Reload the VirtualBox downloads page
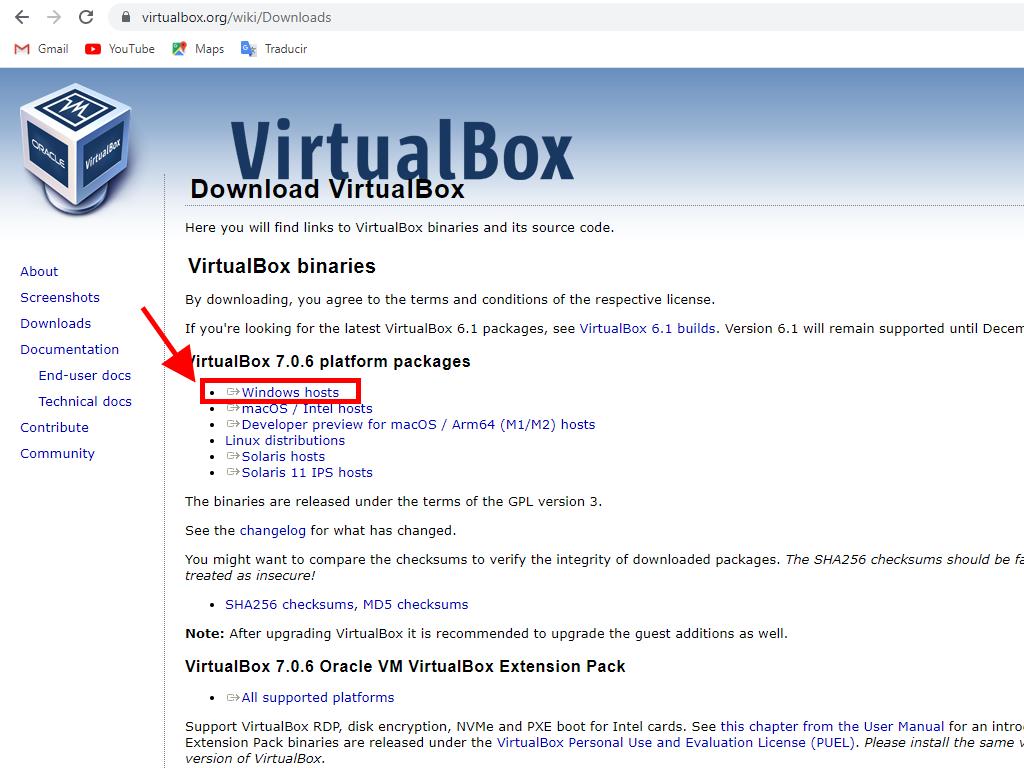Image resolution: width=1024 pixels, height=768 pixels. (86, 17)
